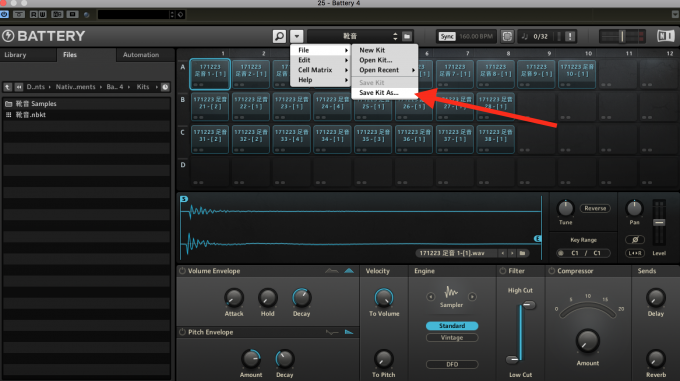Click the phase invert icon under Pan

pyautogui.click(x=634, y=239)
